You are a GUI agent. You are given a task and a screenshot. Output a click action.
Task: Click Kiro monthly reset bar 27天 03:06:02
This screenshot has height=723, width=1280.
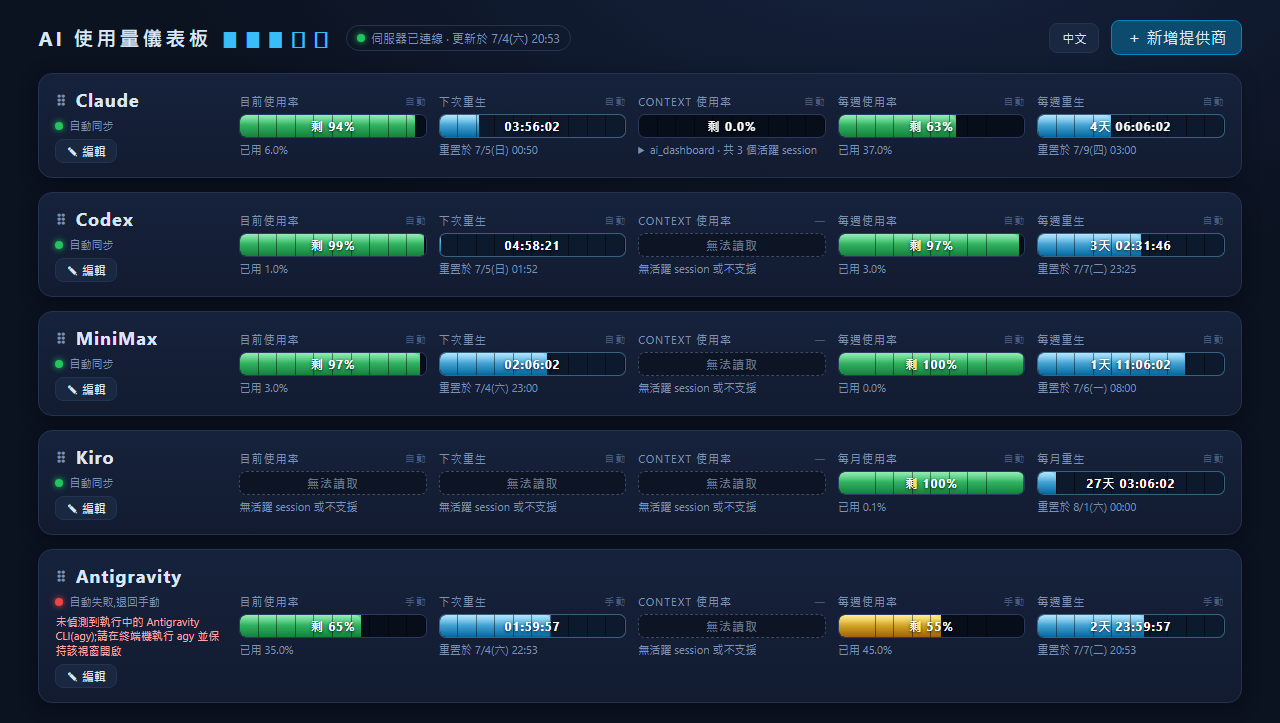(1131, 483)
